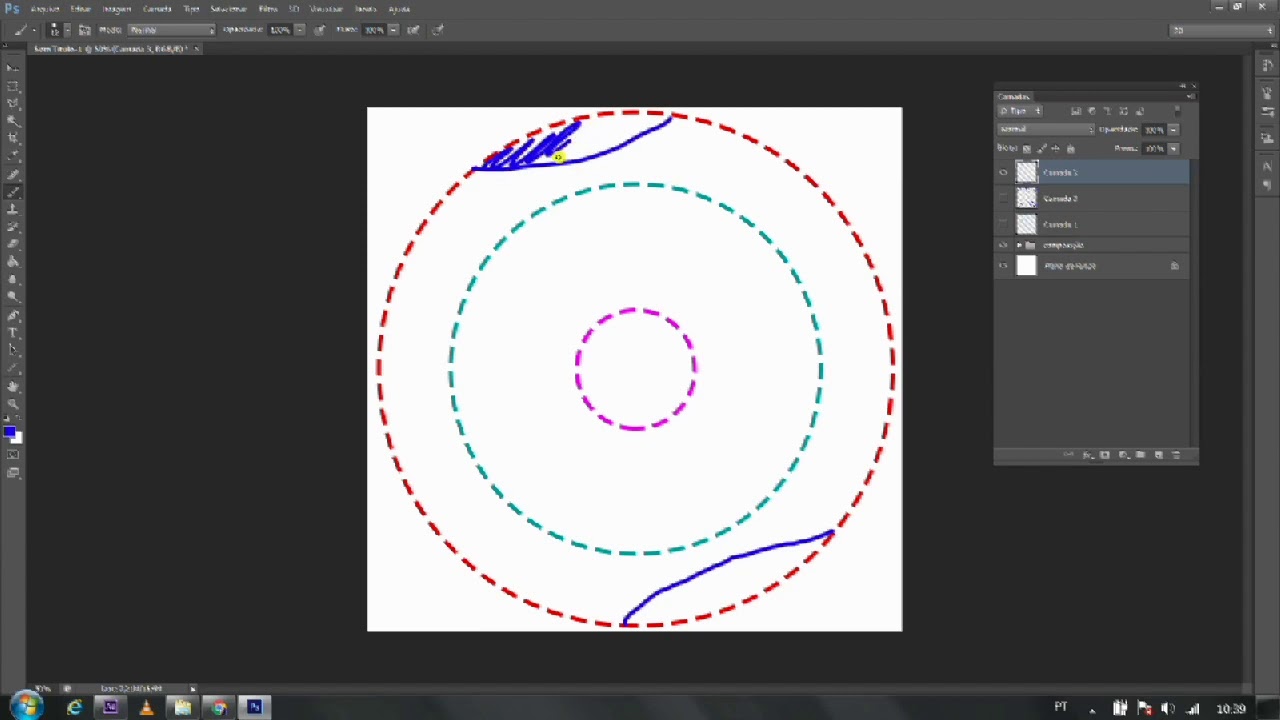Screen dimensions: 1280x720
Task: Click the Photoshop taskbar icon
Action: point(254,708)
